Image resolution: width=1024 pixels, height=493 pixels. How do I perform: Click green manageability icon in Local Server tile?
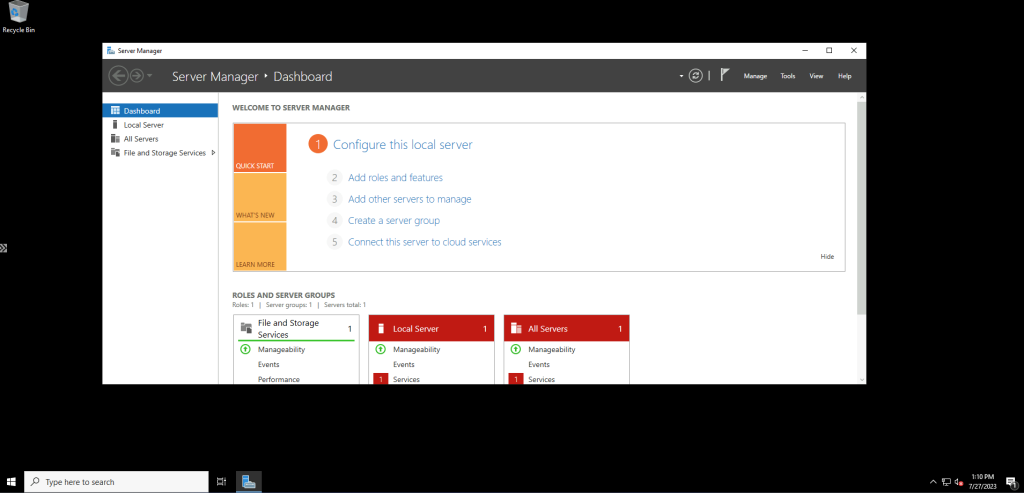point(381,349)
